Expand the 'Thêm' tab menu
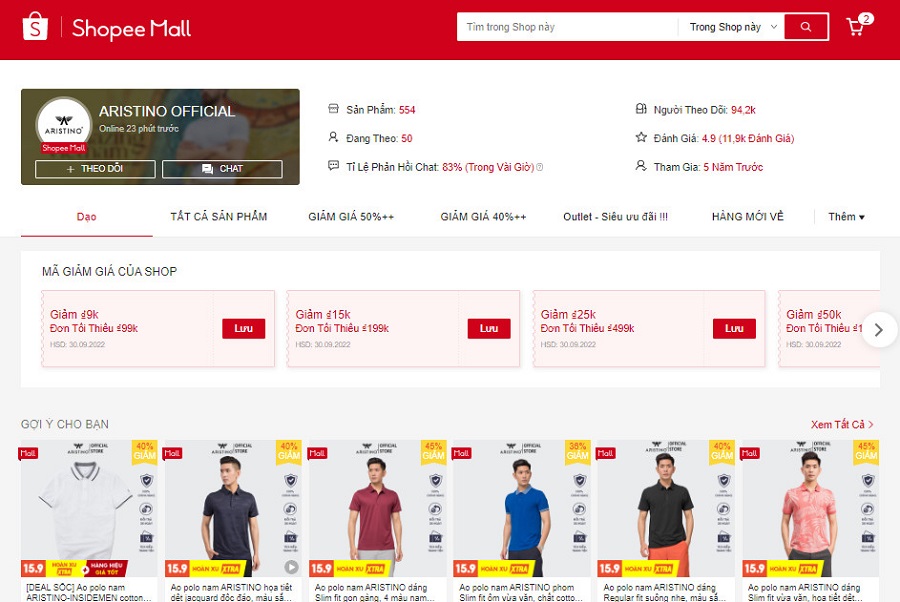 846,217
